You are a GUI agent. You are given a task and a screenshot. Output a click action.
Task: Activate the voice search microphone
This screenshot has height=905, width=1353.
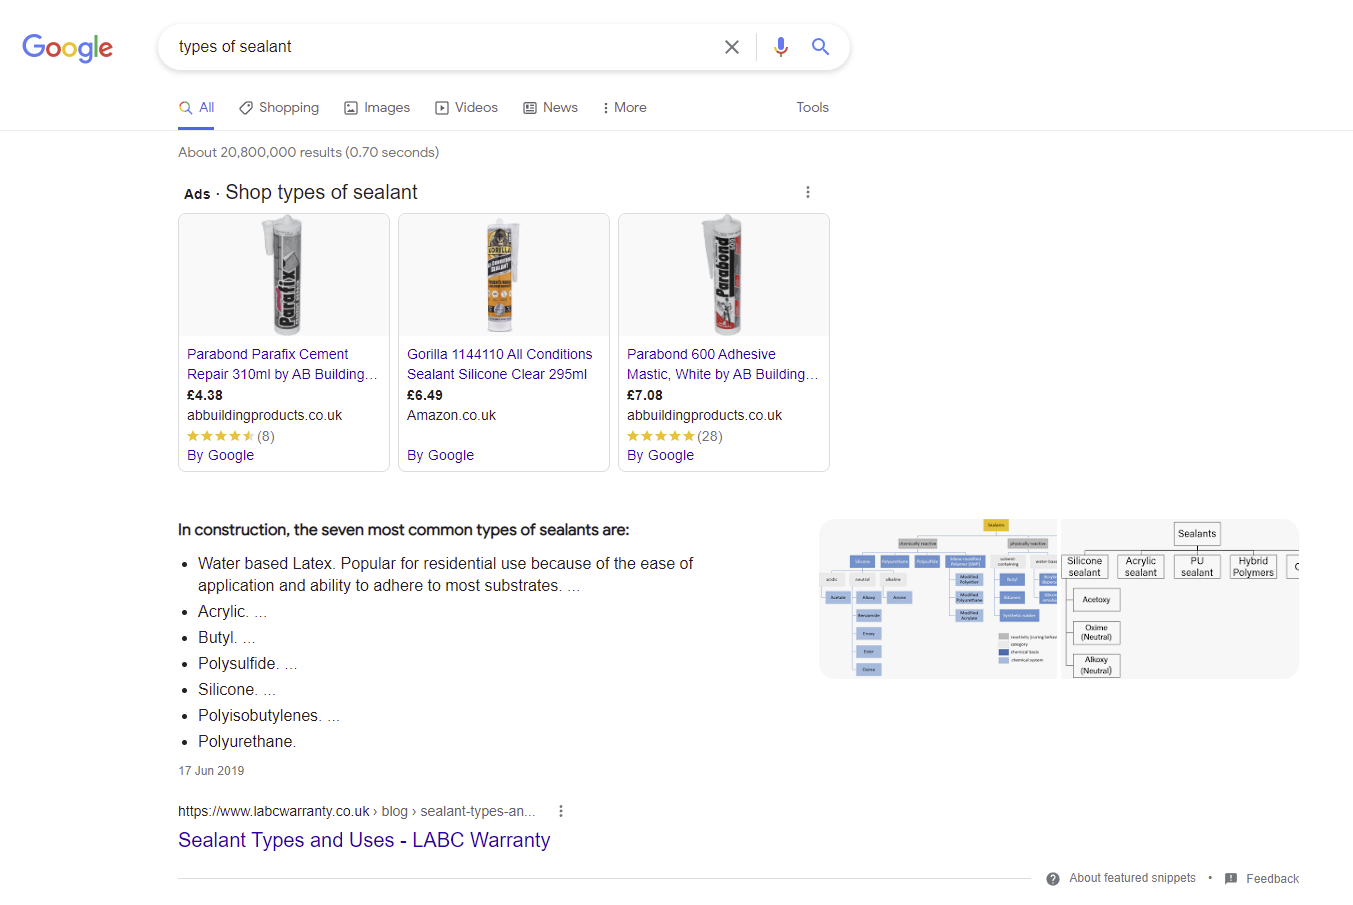click(780, 46)
